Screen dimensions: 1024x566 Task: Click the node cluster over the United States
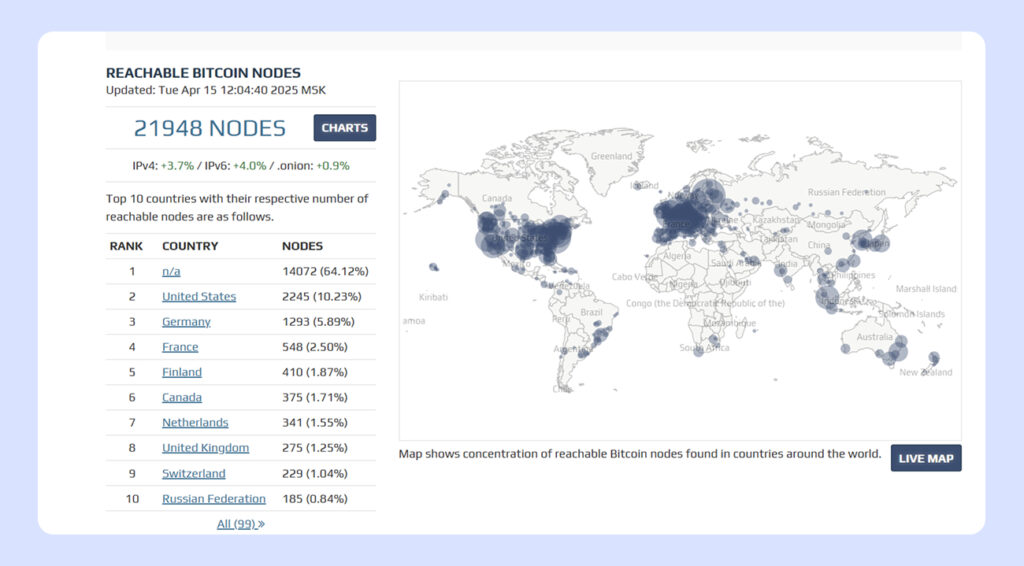[x=529, y=237]
